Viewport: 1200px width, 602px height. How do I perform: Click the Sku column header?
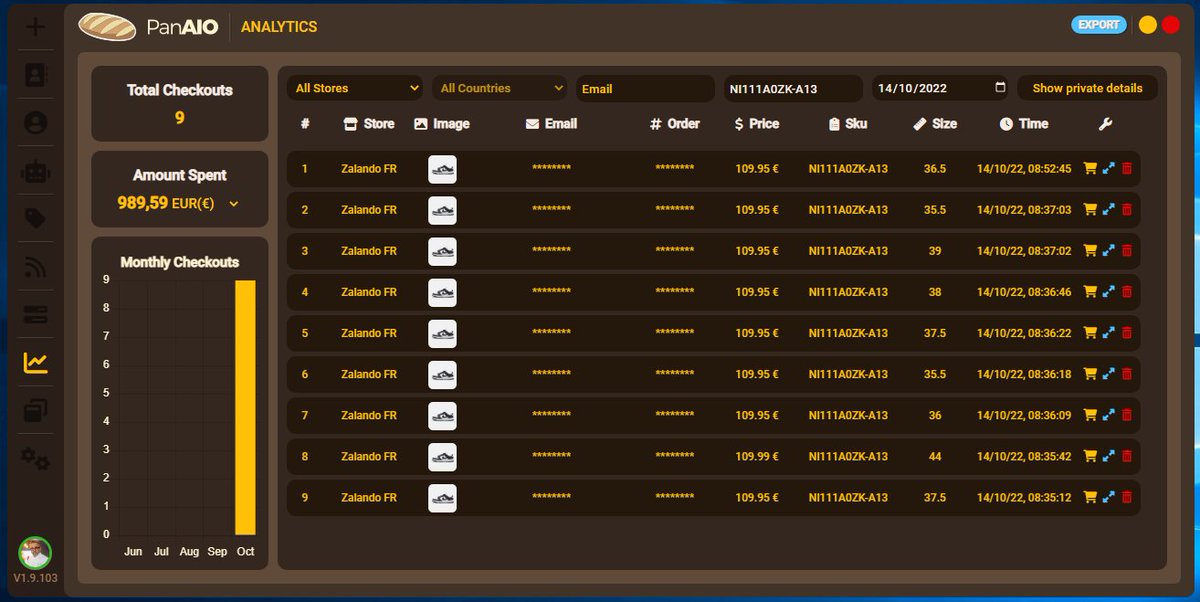pyautogui.click(x=848, y=124)
